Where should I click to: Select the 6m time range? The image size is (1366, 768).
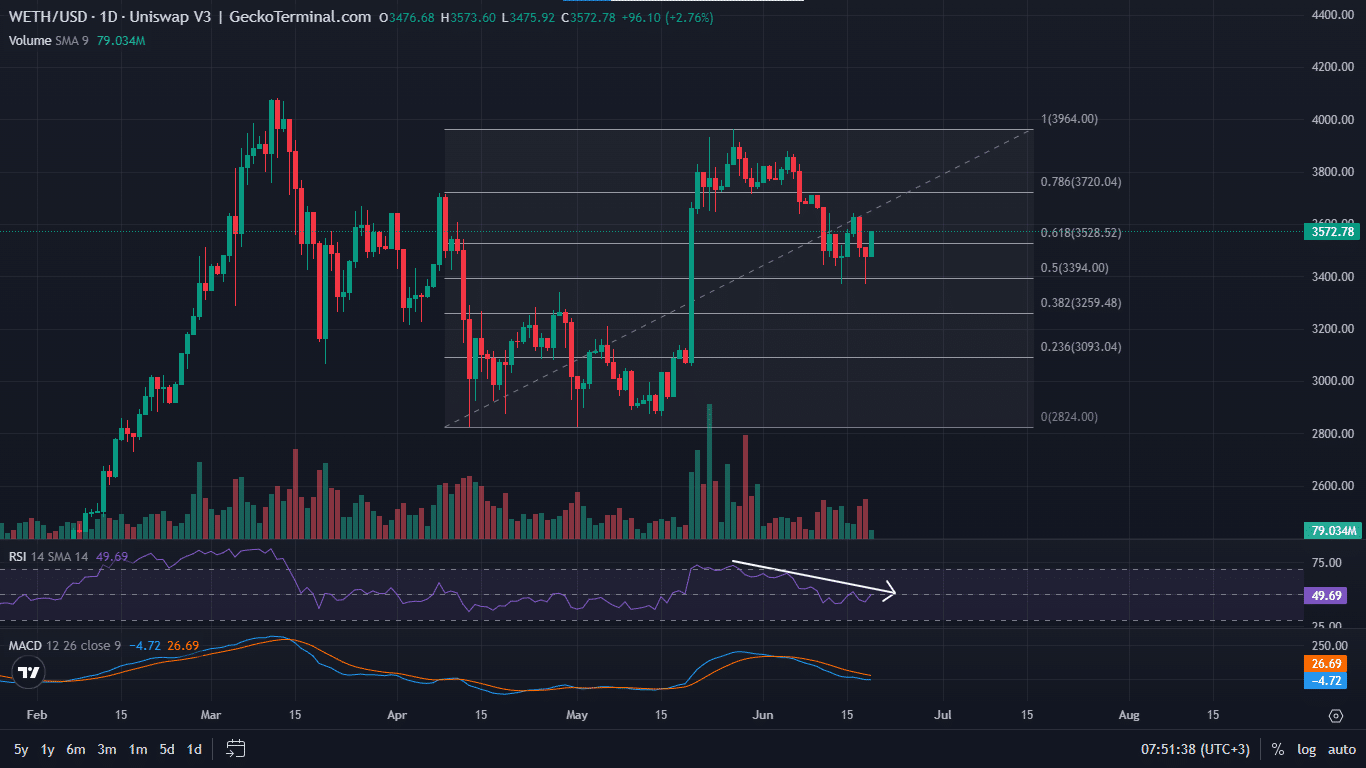(76, 749)
